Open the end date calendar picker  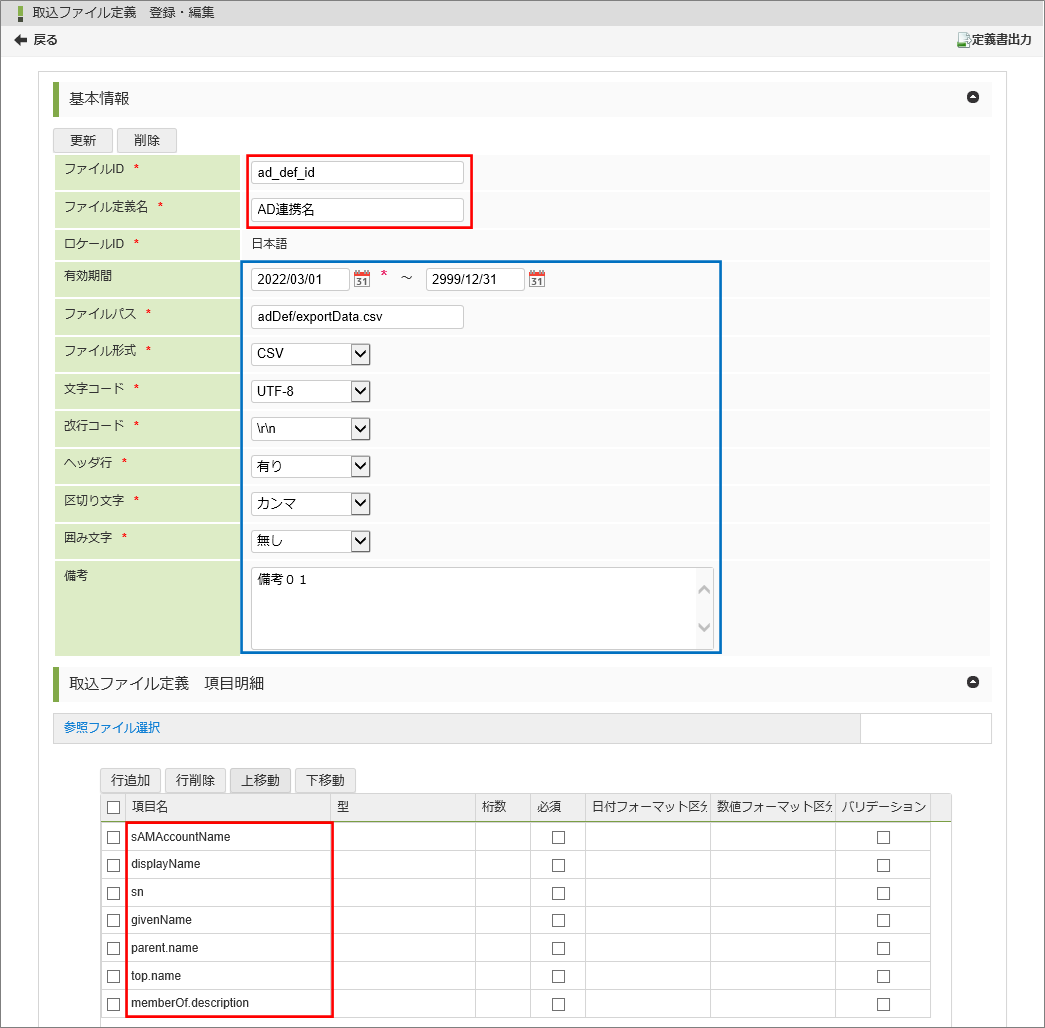(x=537, y=279)
